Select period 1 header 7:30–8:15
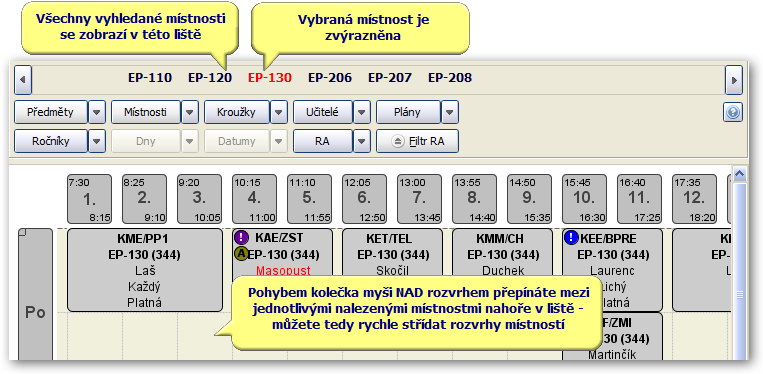The height and width of the screenshot is (374, 763). pyautogui.click(x=89, y=199)
